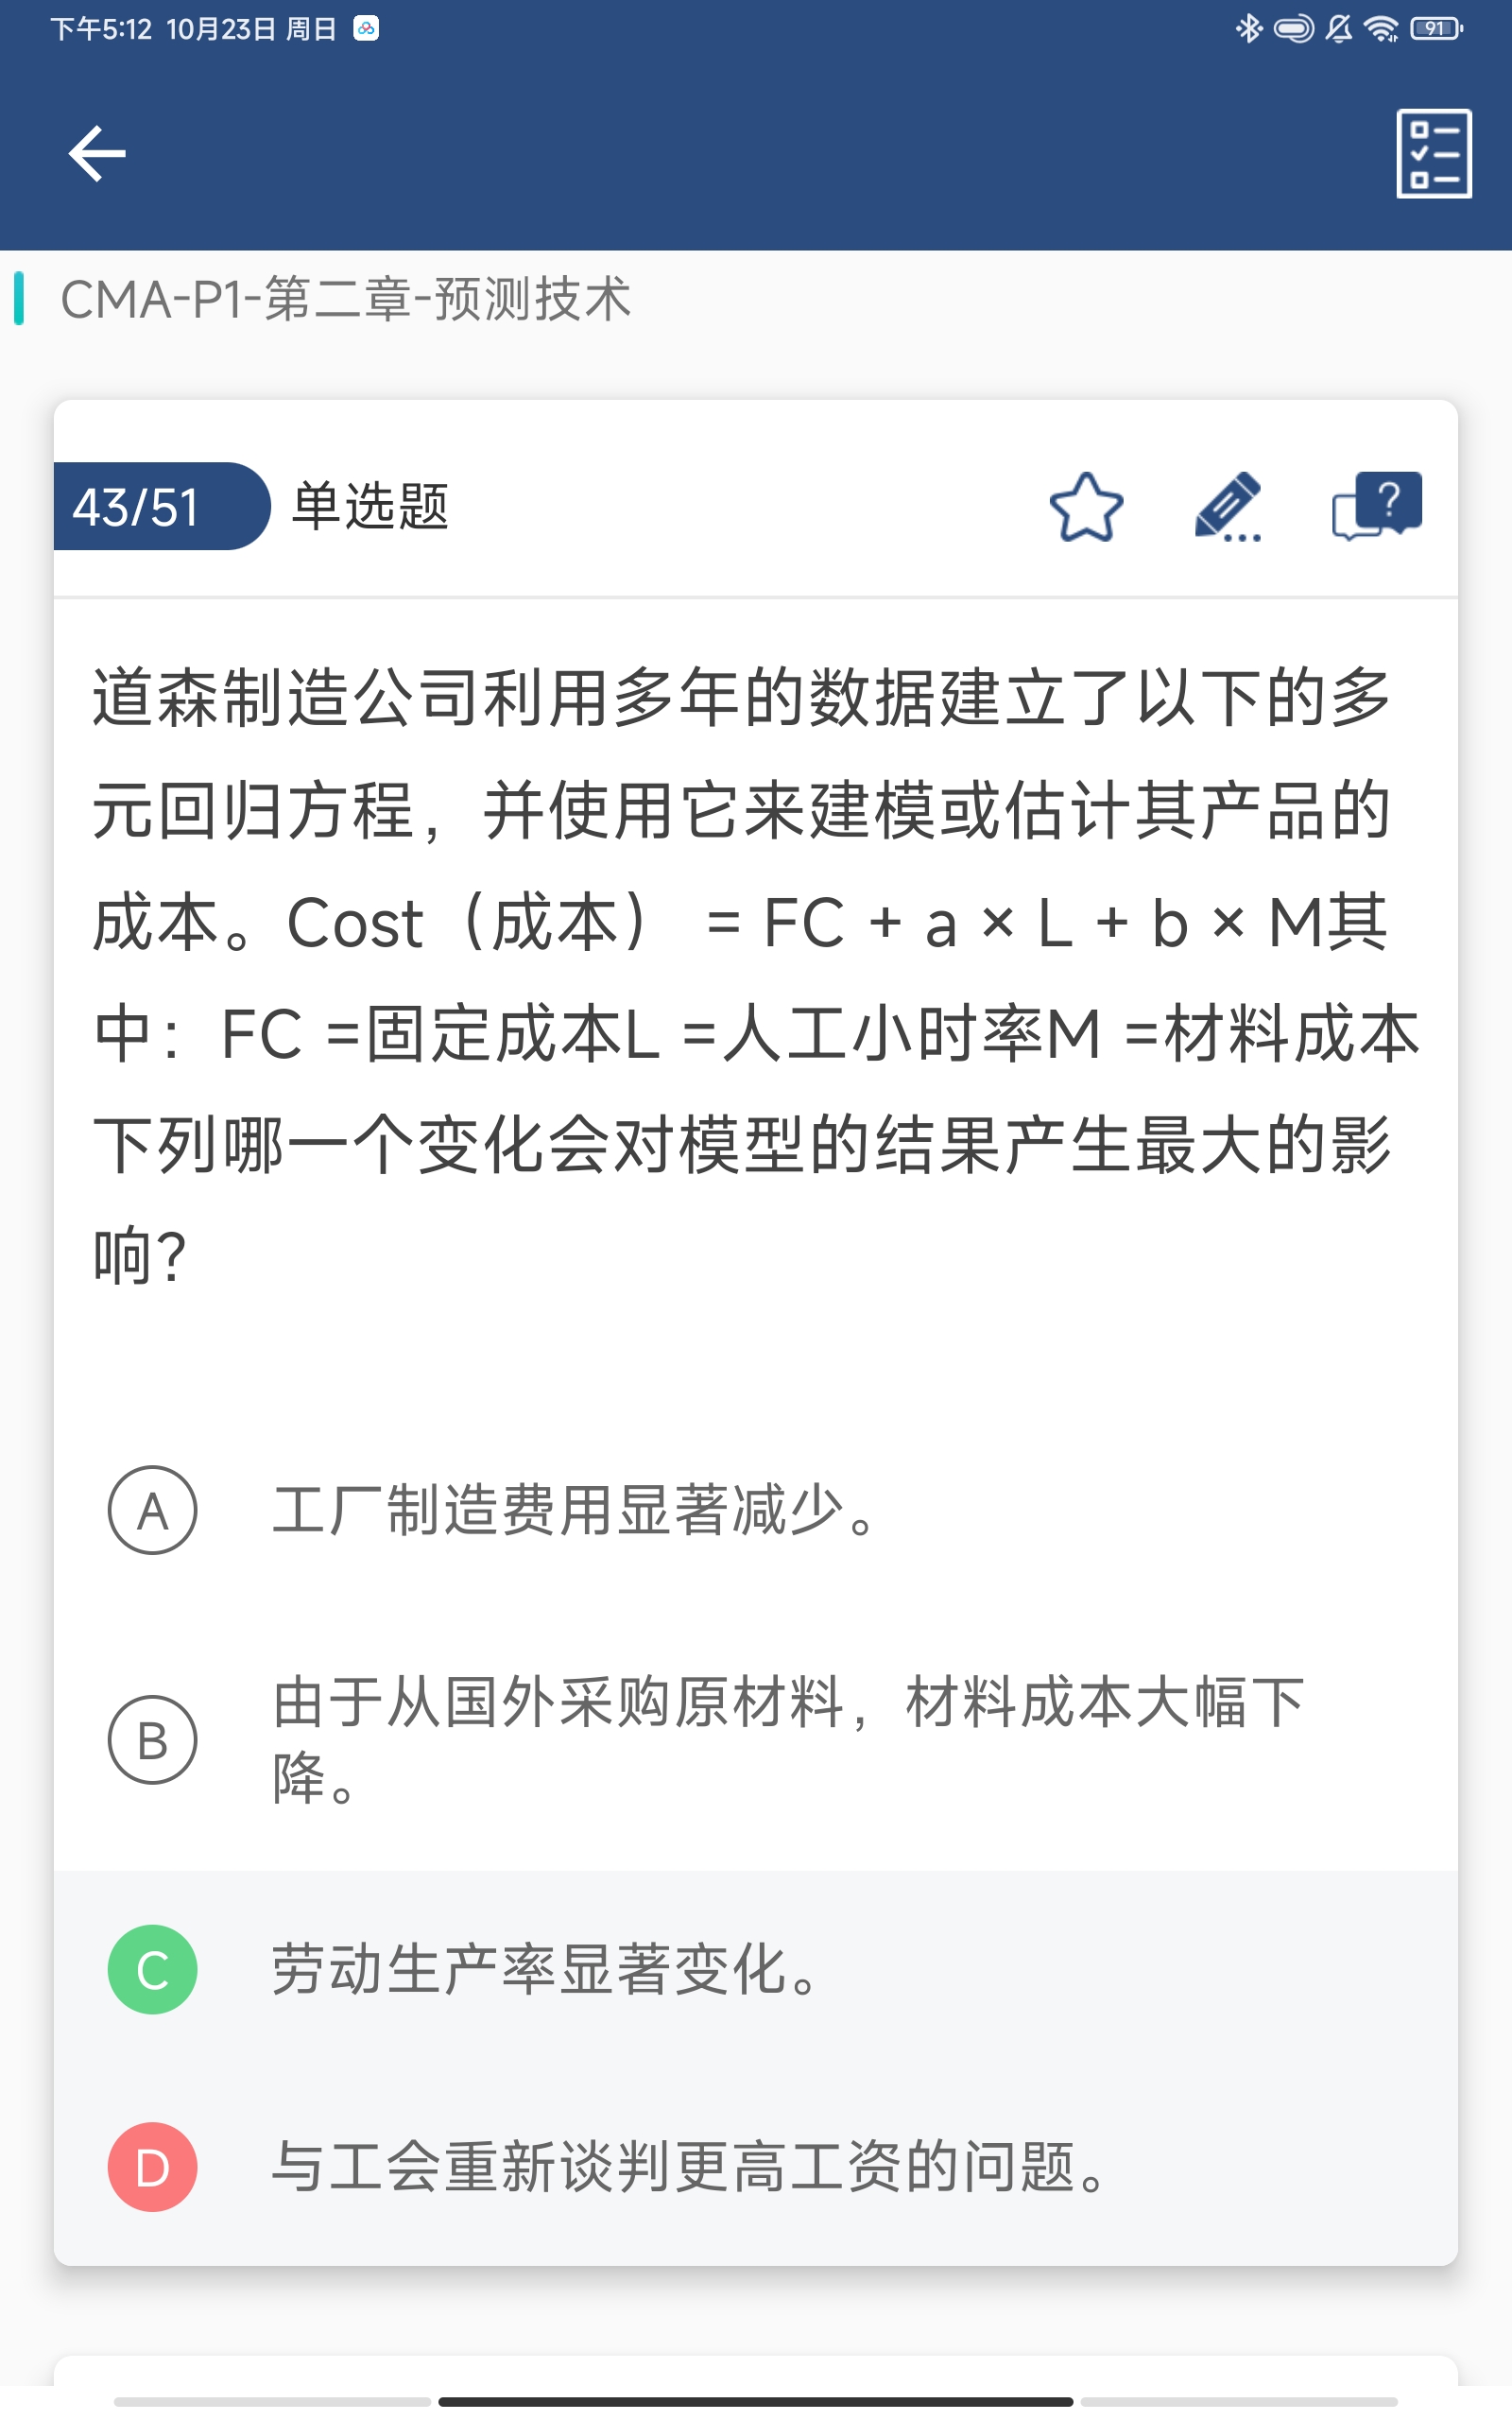Tap the Bluetooth status icon
This screenshot has height=2420, width=1512.
point(1248,29)
